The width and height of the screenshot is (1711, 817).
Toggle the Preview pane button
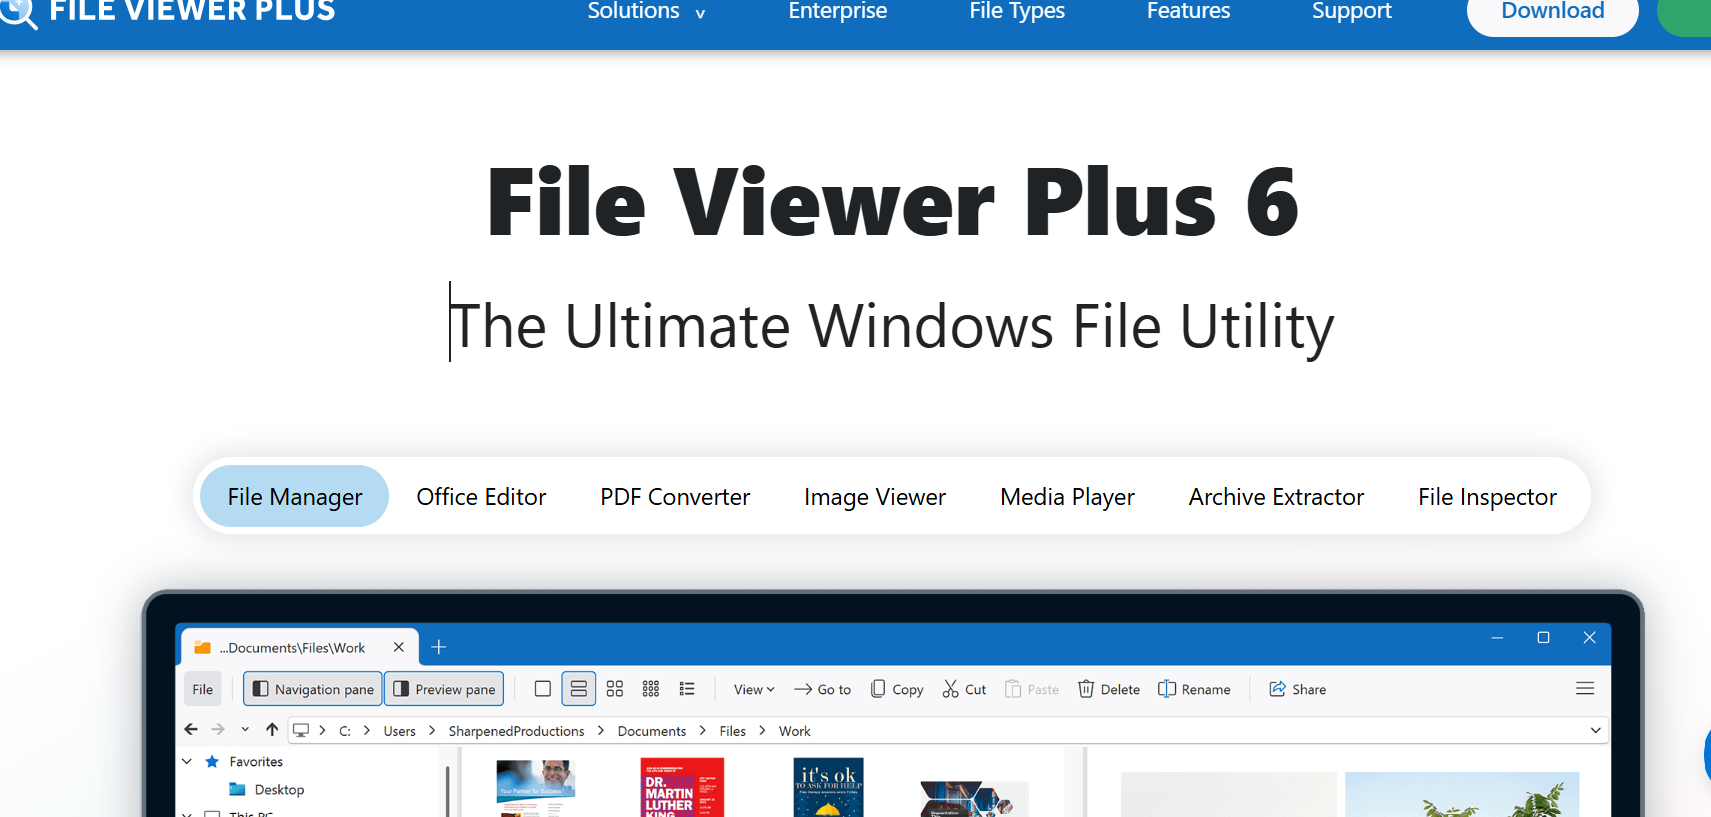coord(444,689)
